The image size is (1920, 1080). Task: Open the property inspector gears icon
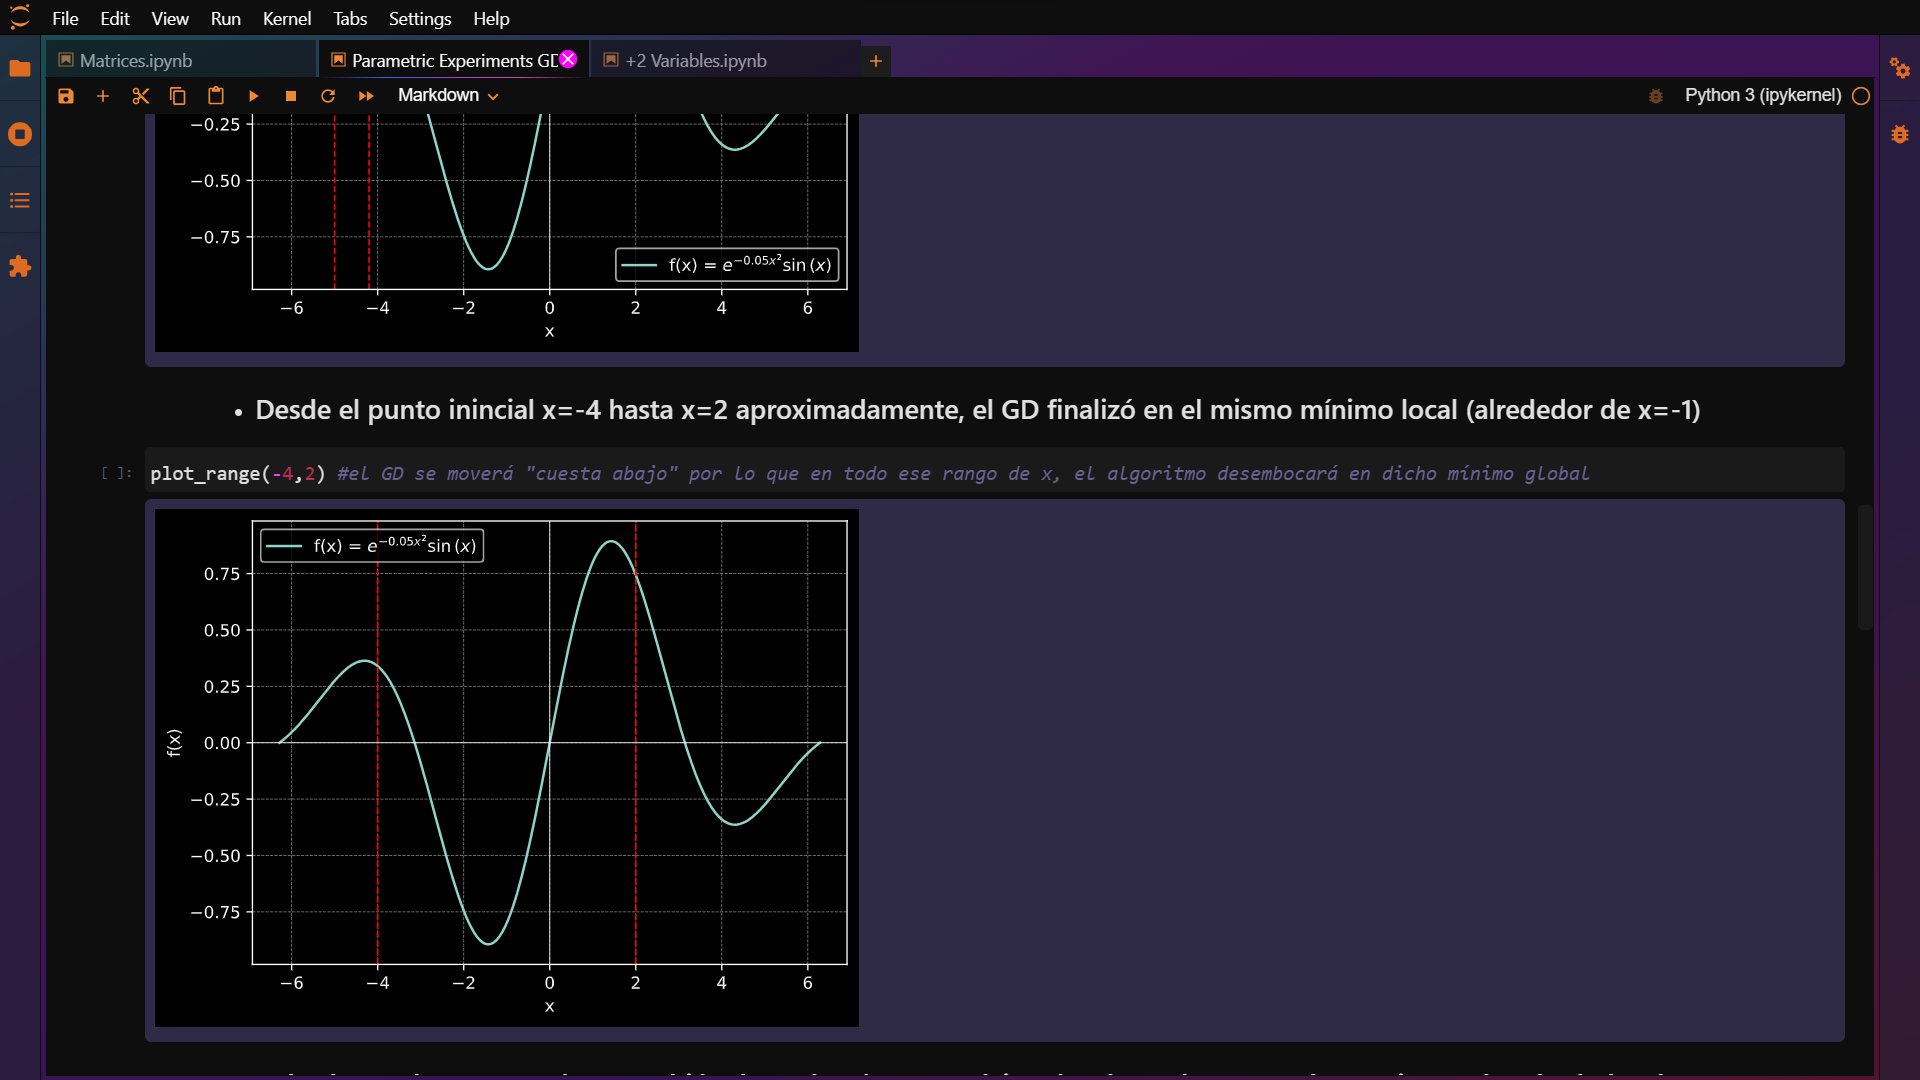[x=1900, y=68]
